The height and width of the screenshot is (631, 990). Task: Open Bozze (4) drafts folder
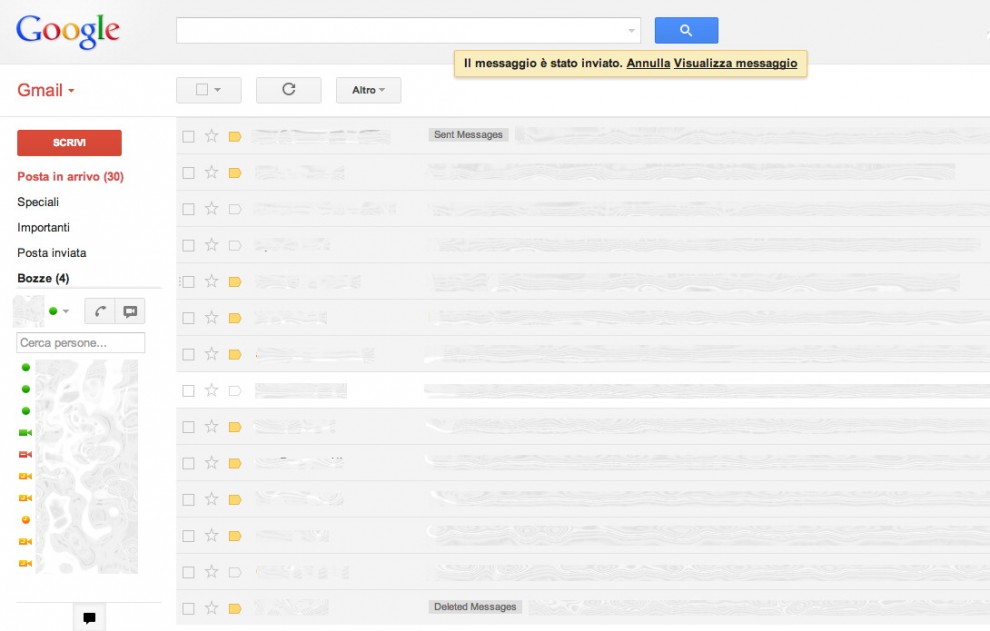43,278
